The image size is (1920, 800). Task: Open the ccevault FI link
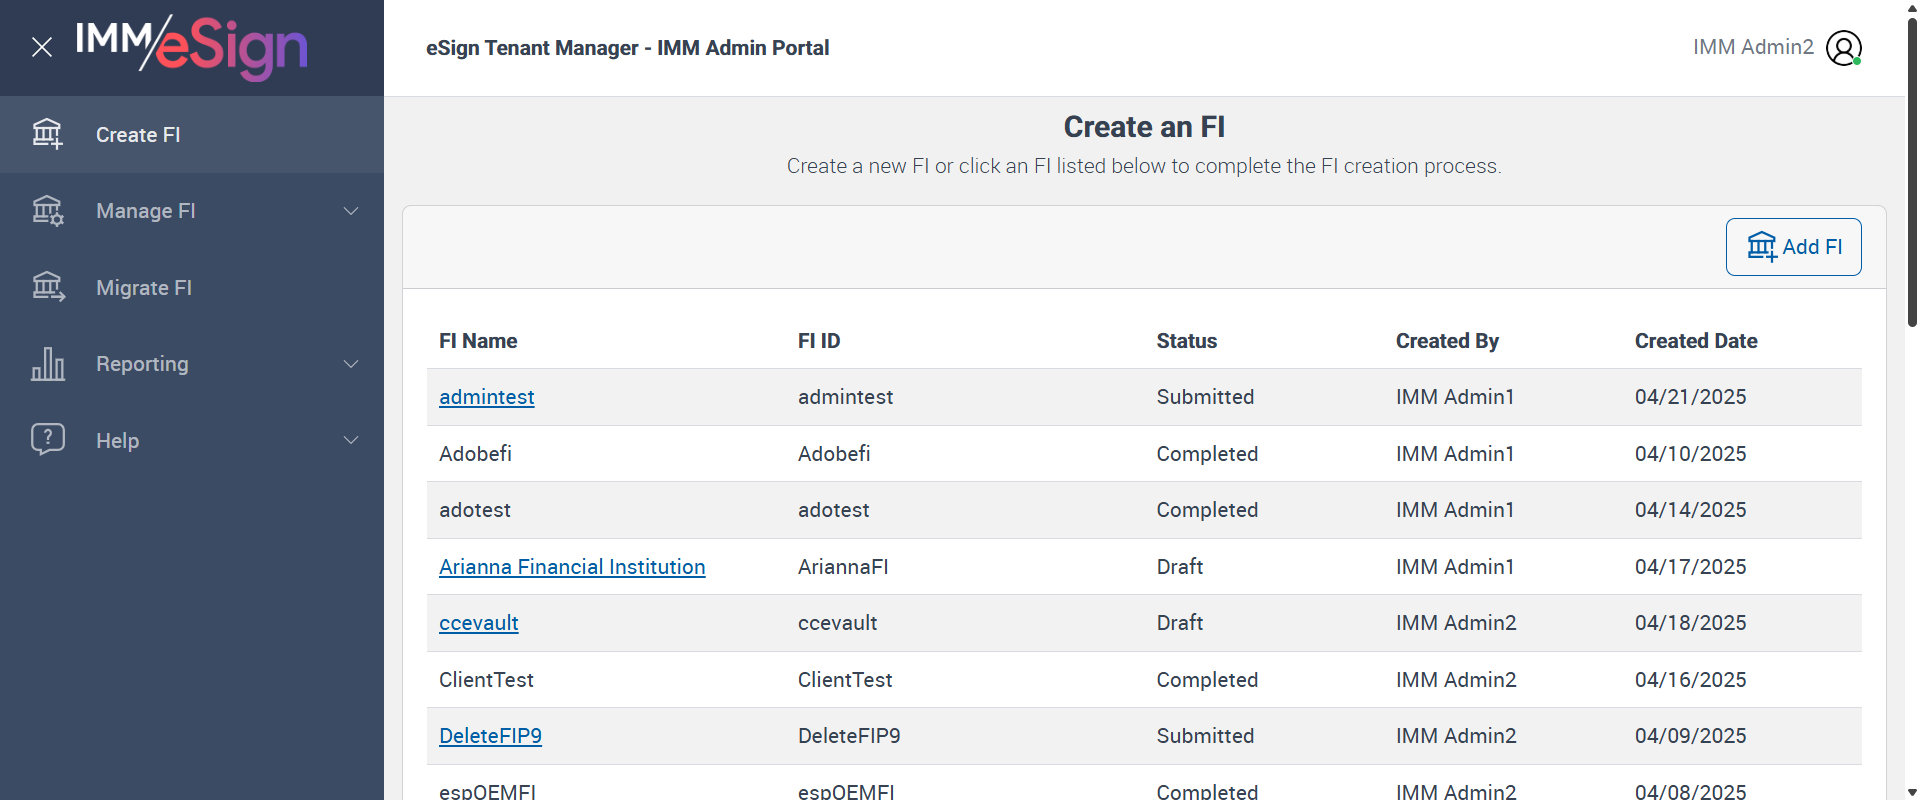tap(478, 623)
